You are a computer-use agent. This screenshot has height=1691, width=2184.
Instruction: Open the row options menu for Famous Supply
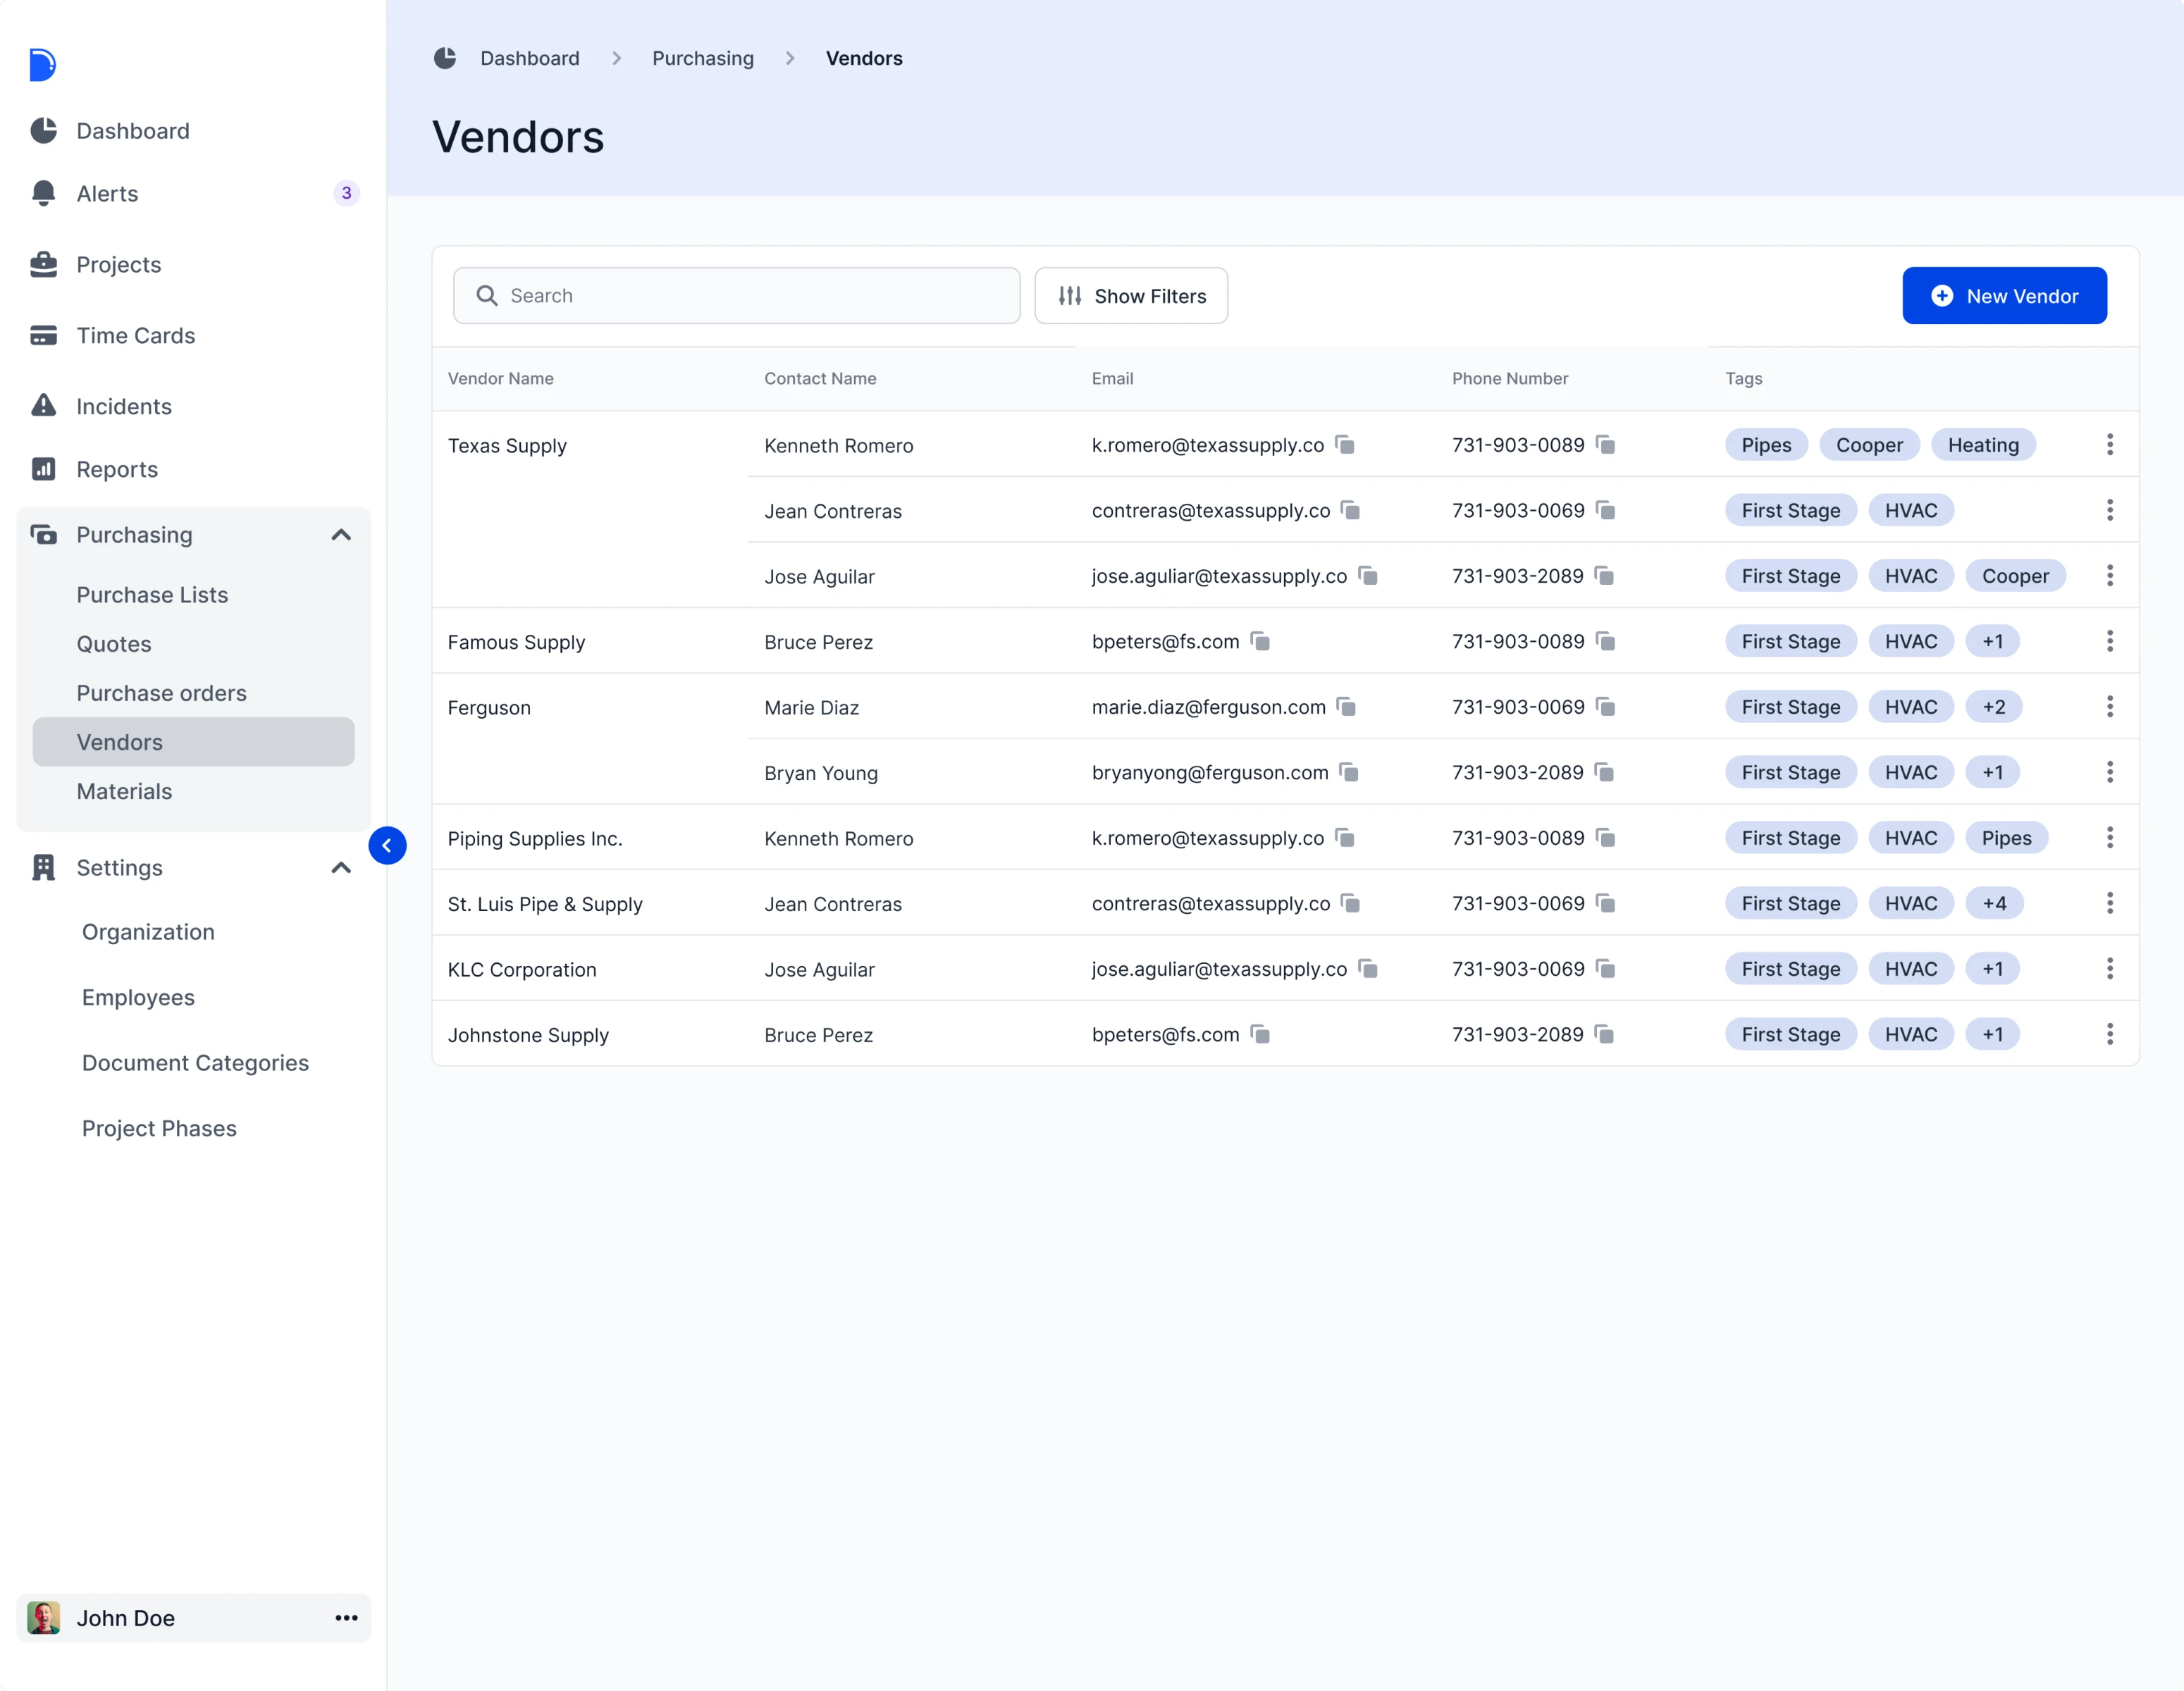point(2109,641)
